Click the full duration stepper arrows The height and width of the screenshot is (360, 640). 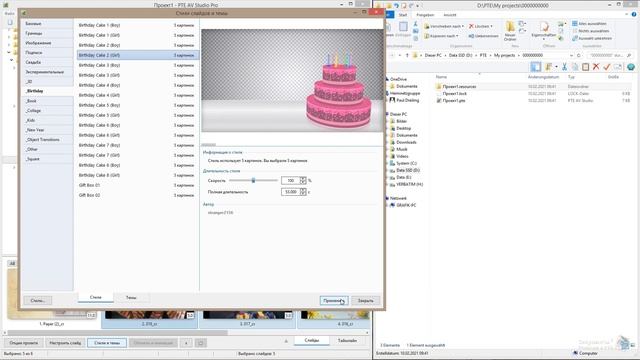[303, 192]
